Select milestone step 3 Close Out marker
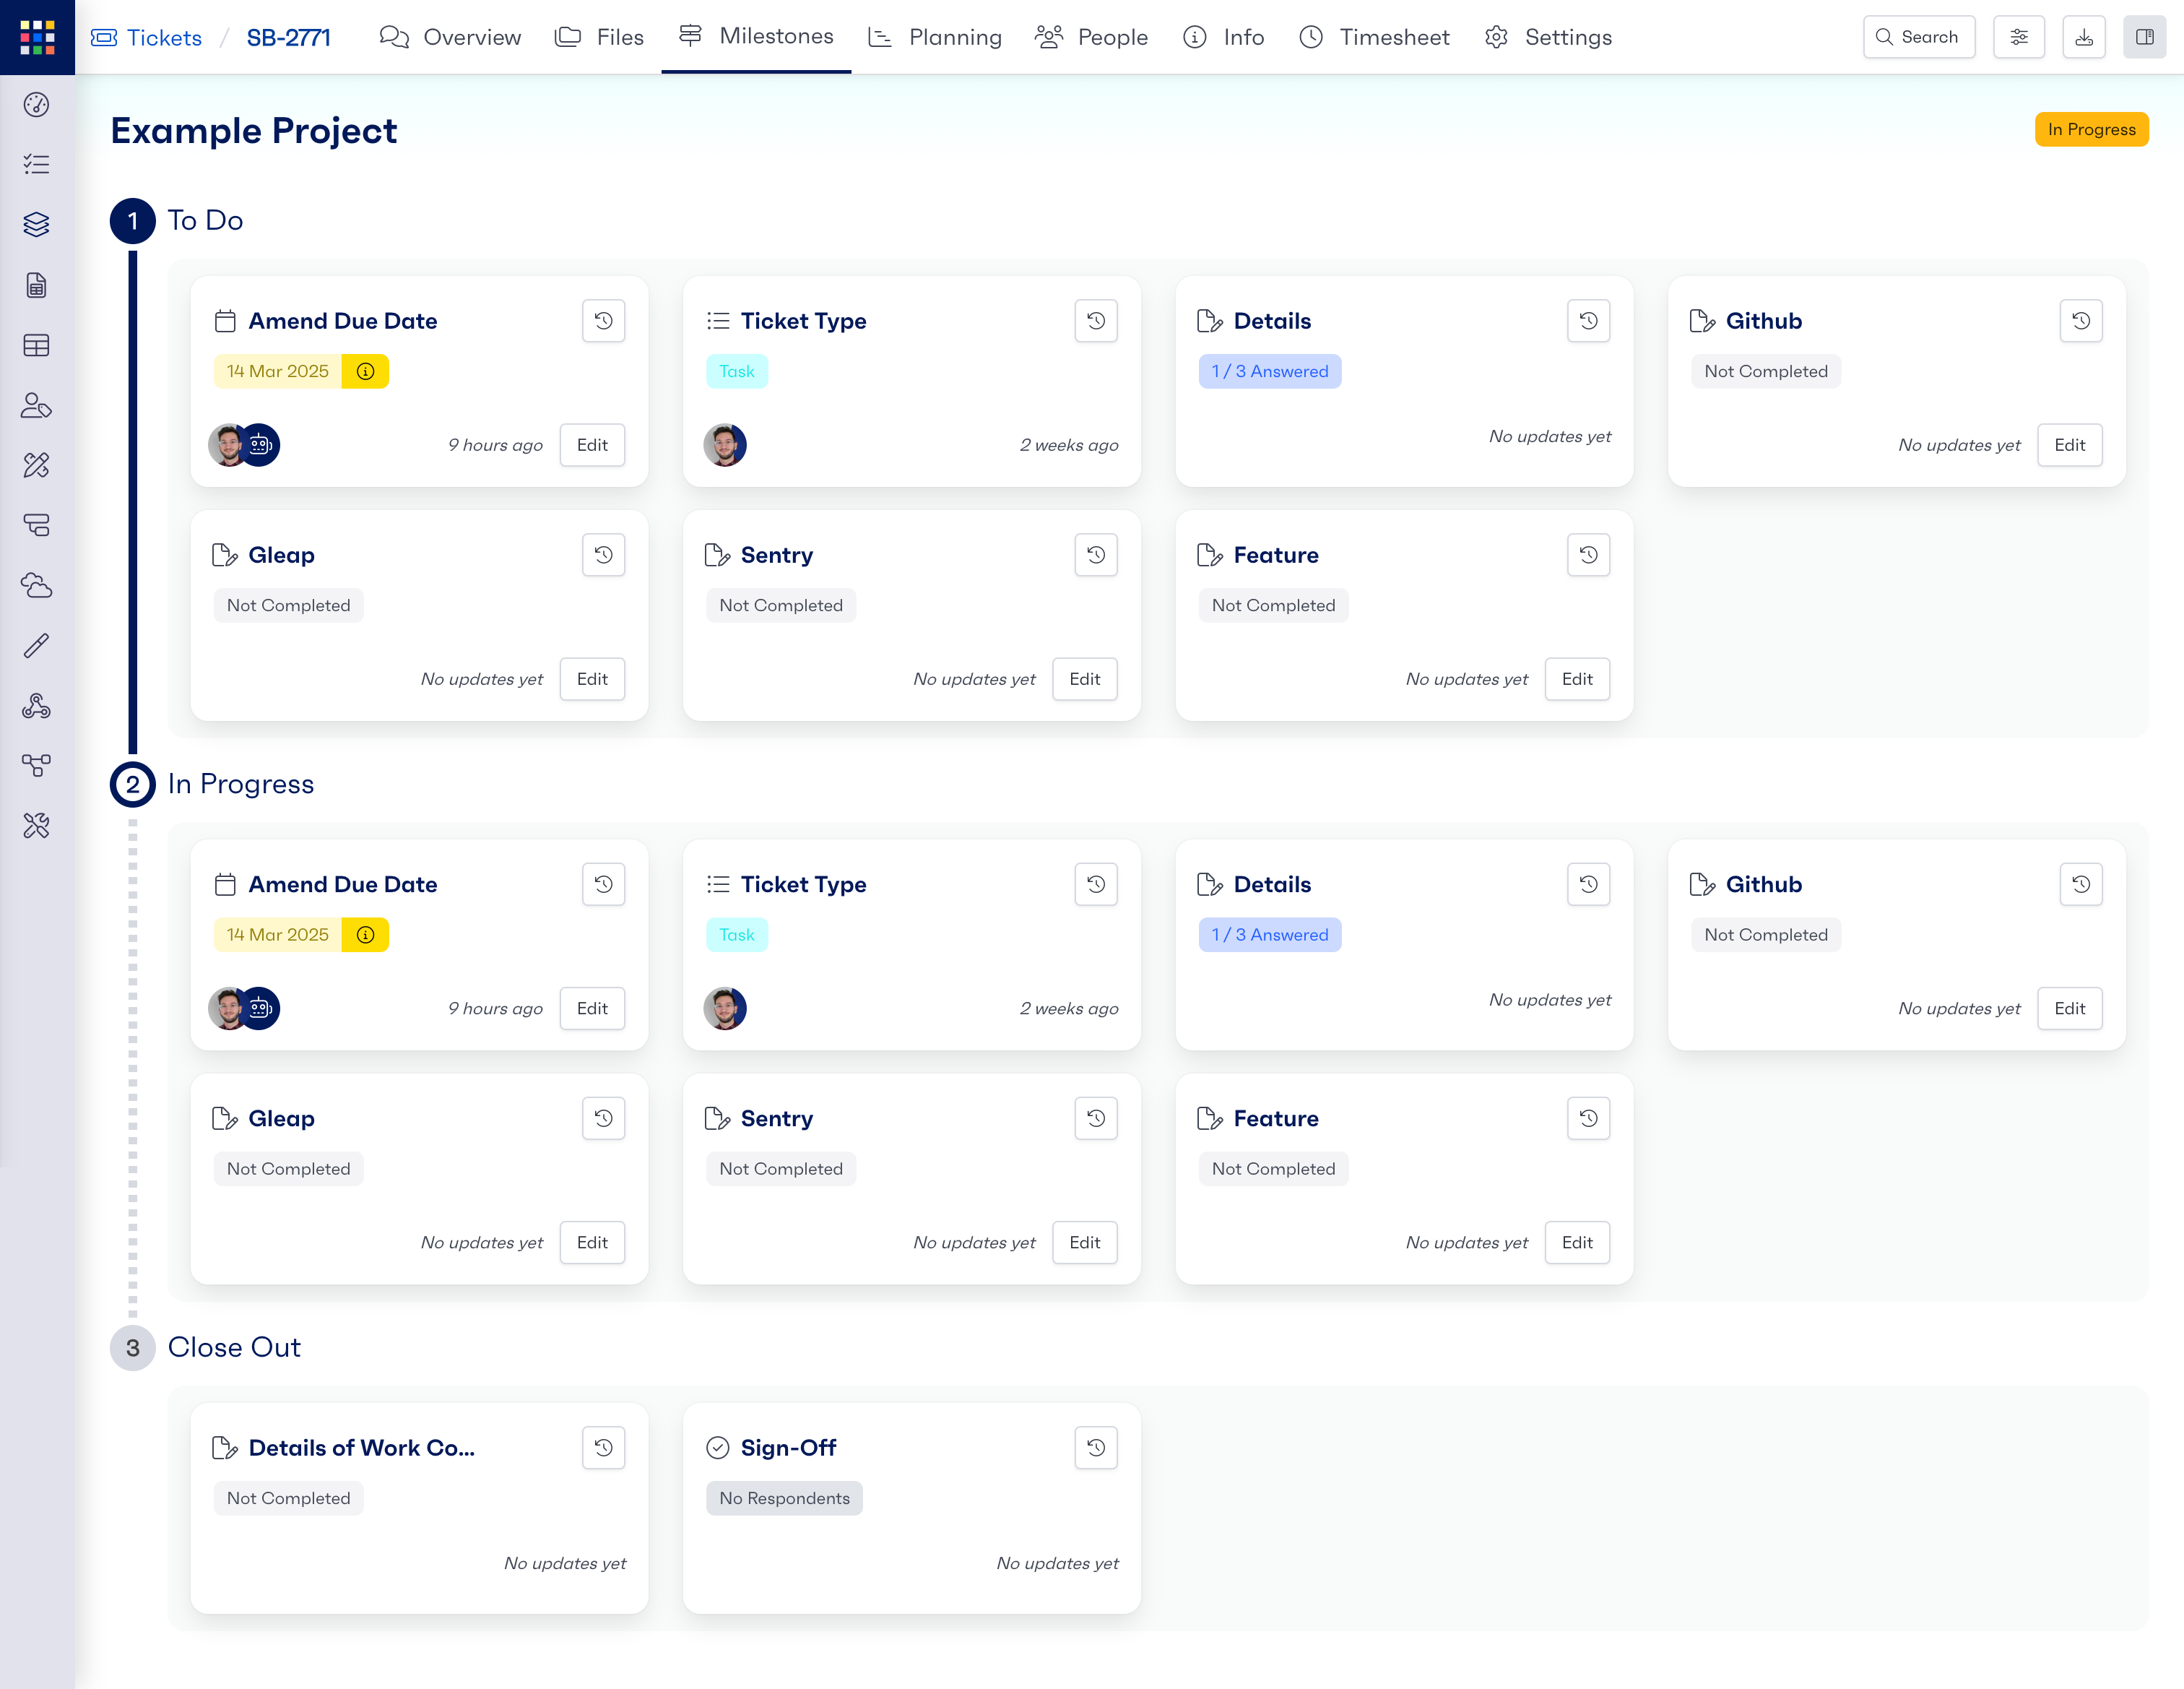This screenshot has height=1689, width=2184. tap(133, 1348)
